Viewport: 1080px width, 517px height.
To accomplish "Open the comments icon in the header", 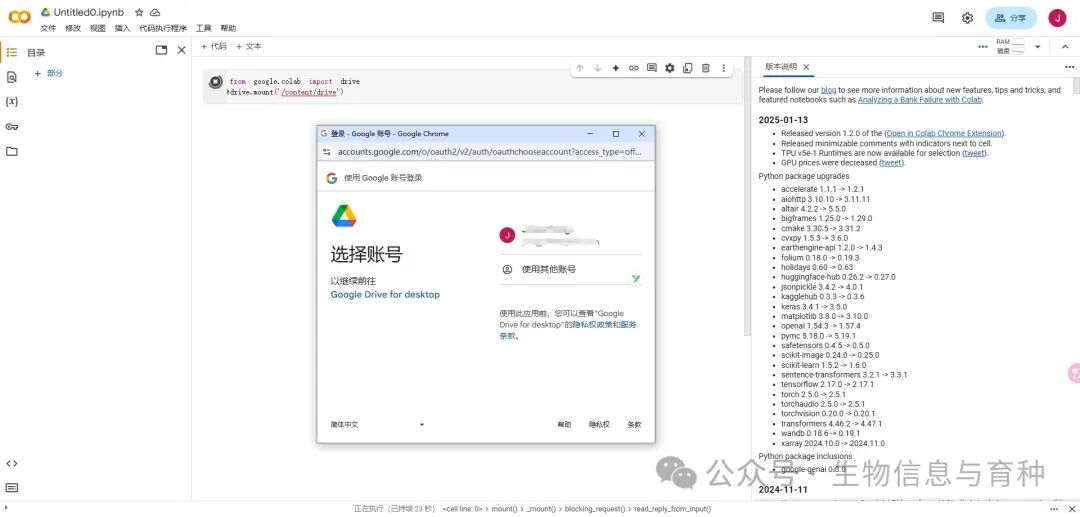I will (938, 18).
